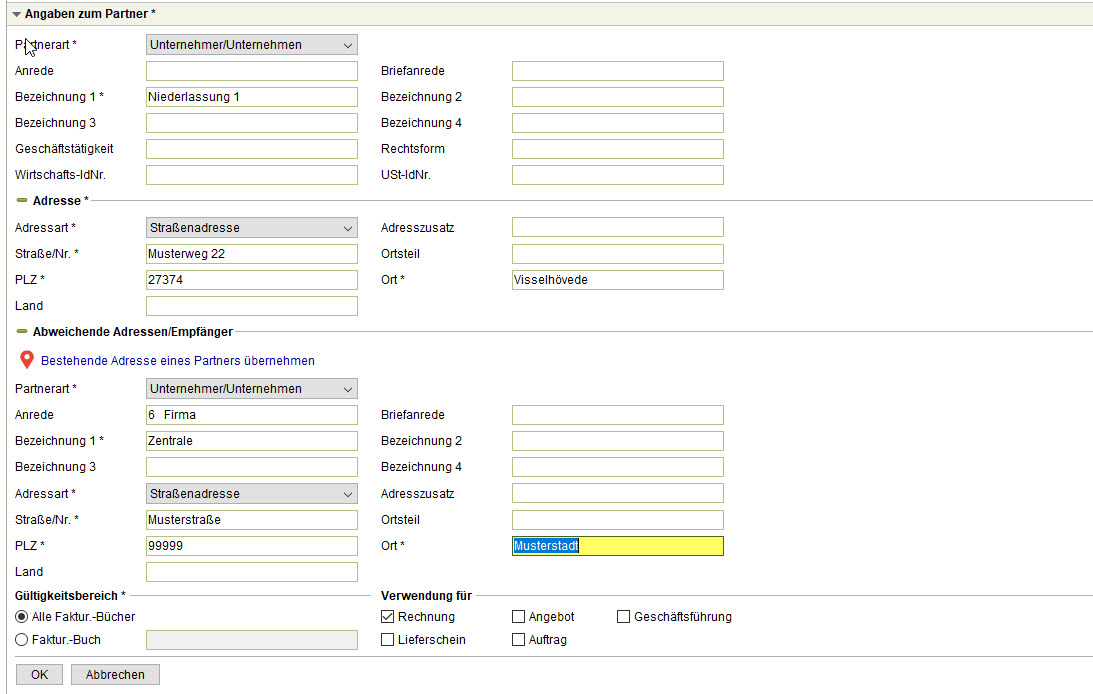Open the top Partnerart dropdown
Viewport: 1093px width, 694px height.
[x=251, y=45]
